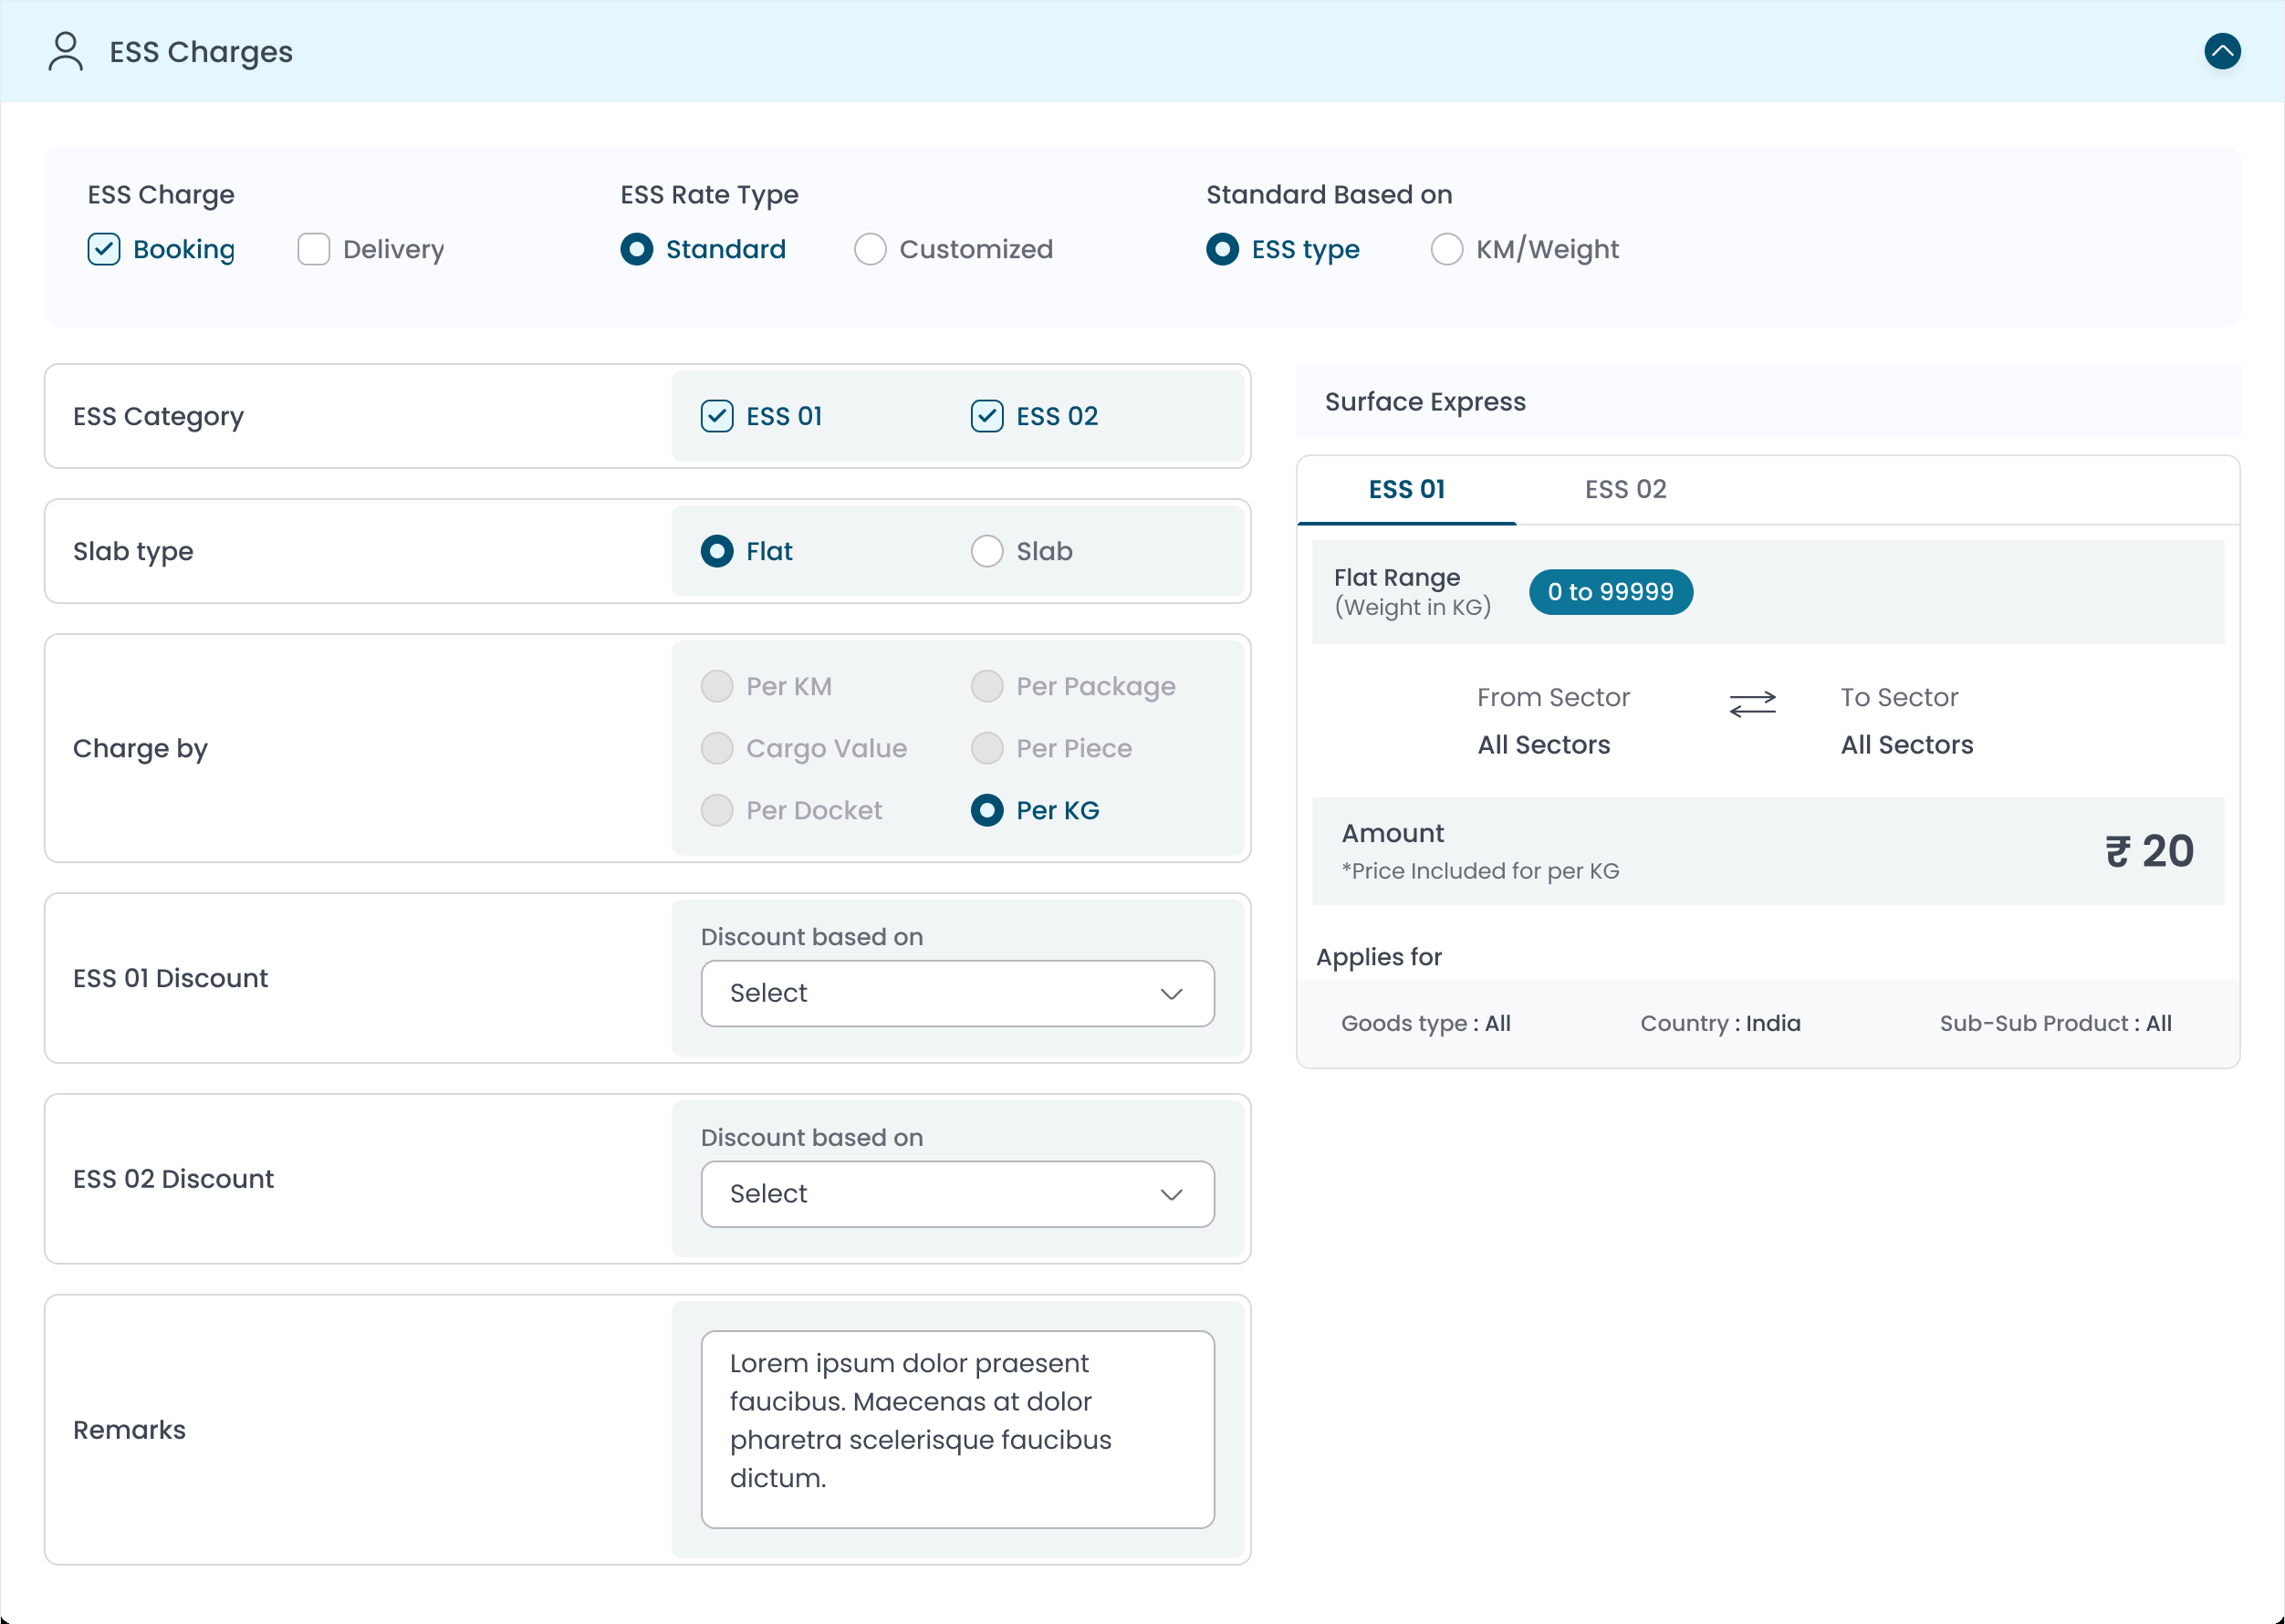Uncheck the ESS 01 category checkbox
Screen dimensions: 2285x1624
(717, 416)
